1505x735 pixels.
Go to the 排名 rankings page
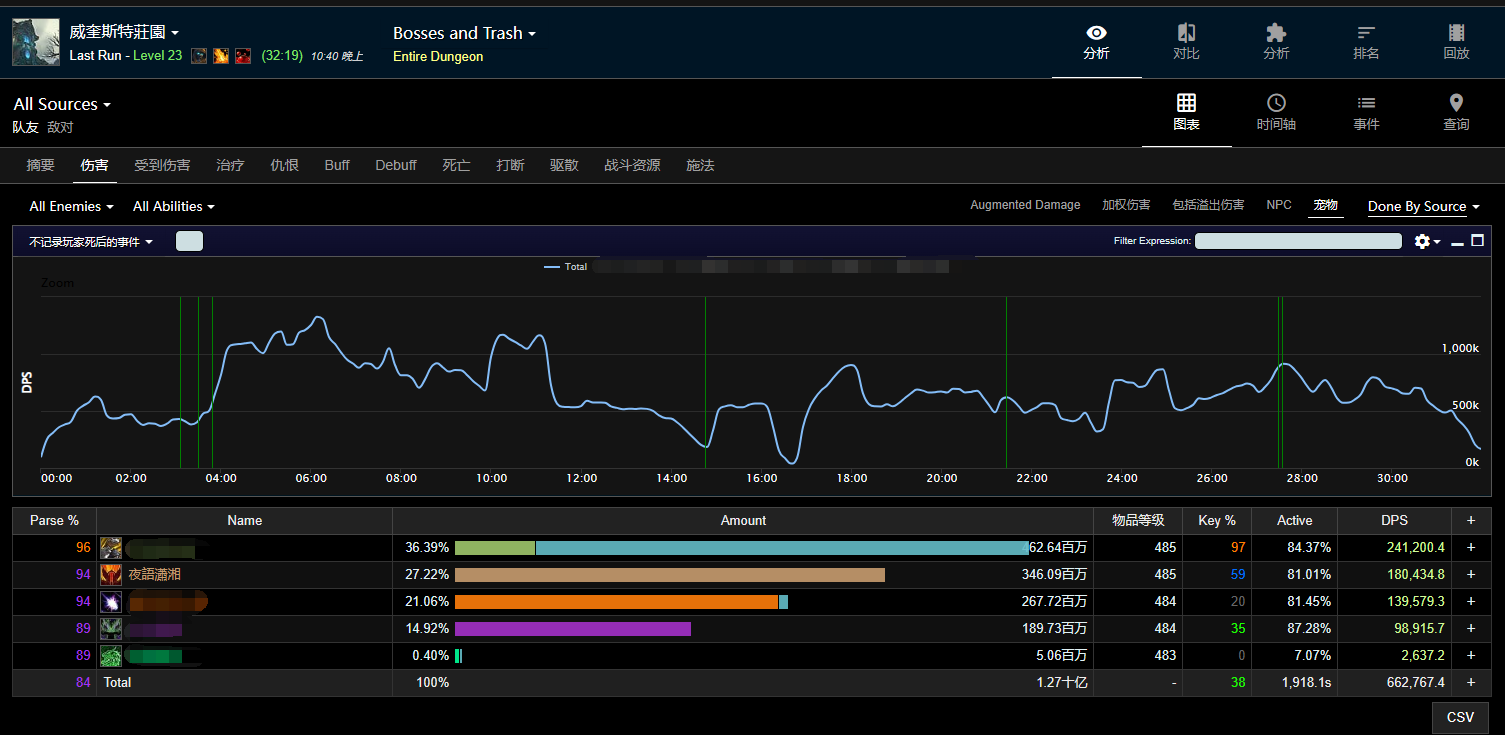[x=1366, y=42]
